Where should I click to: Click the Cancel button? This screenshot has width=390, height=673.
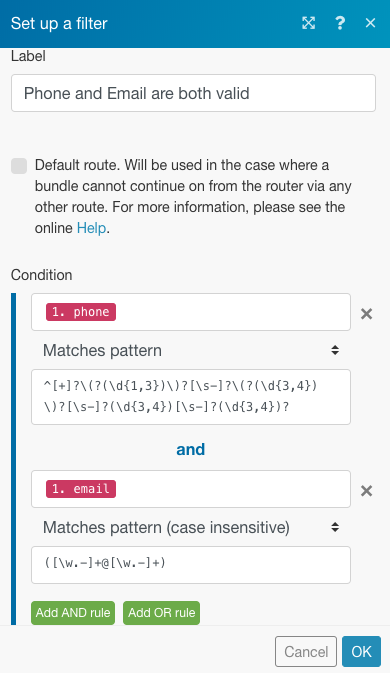point(306,652)
